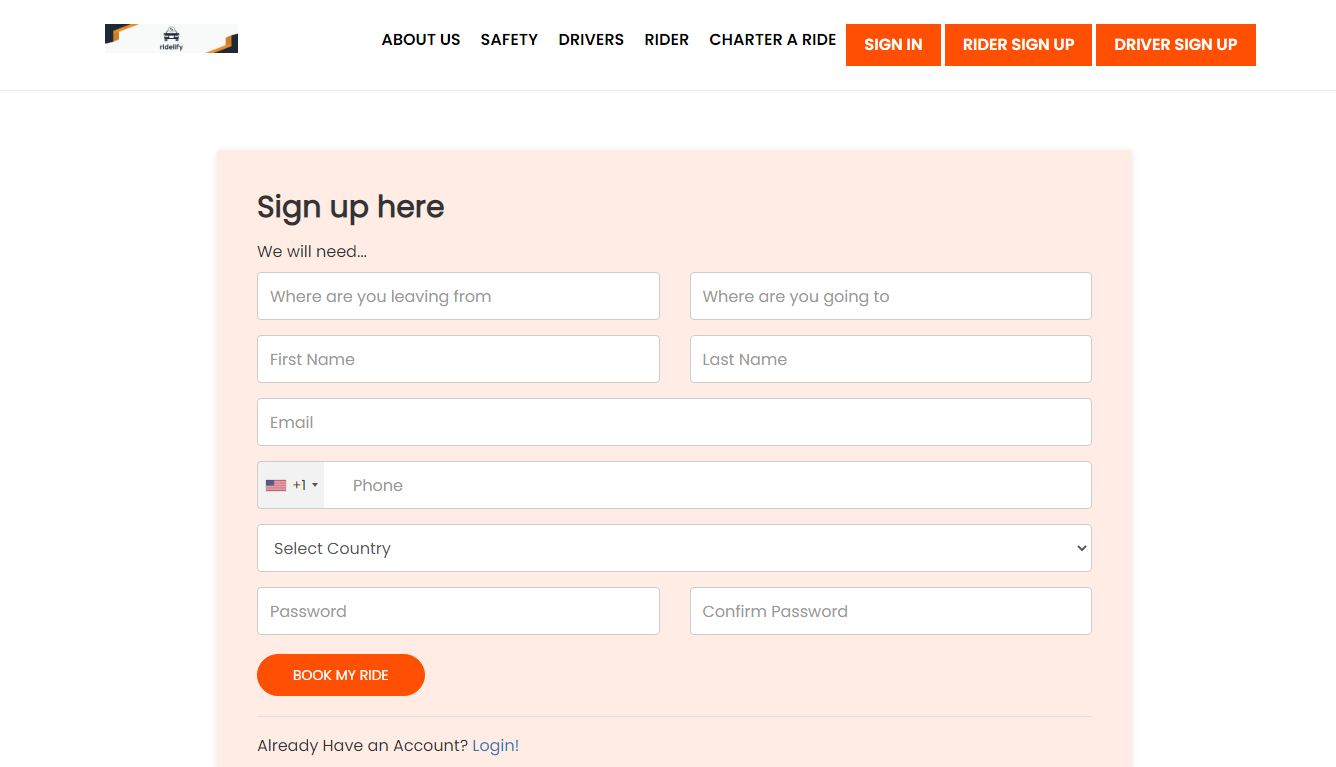
Task: Submit form with Book My Ride button
Action: (341, 675)
